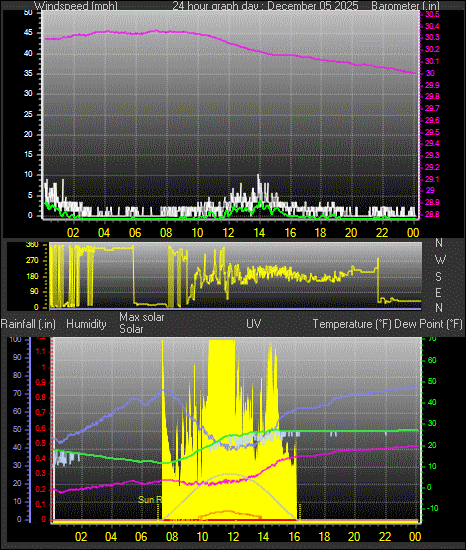This screenshot has width=466, height=550.
Task: Click the "Temperature (°F)" legend label
Action: (x=352, y=324)
